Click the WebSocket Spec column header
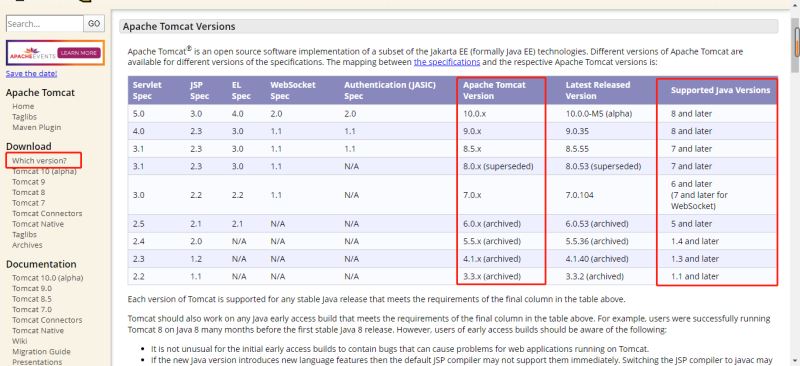This screenshot has width=800, height=366. [293, 90]
